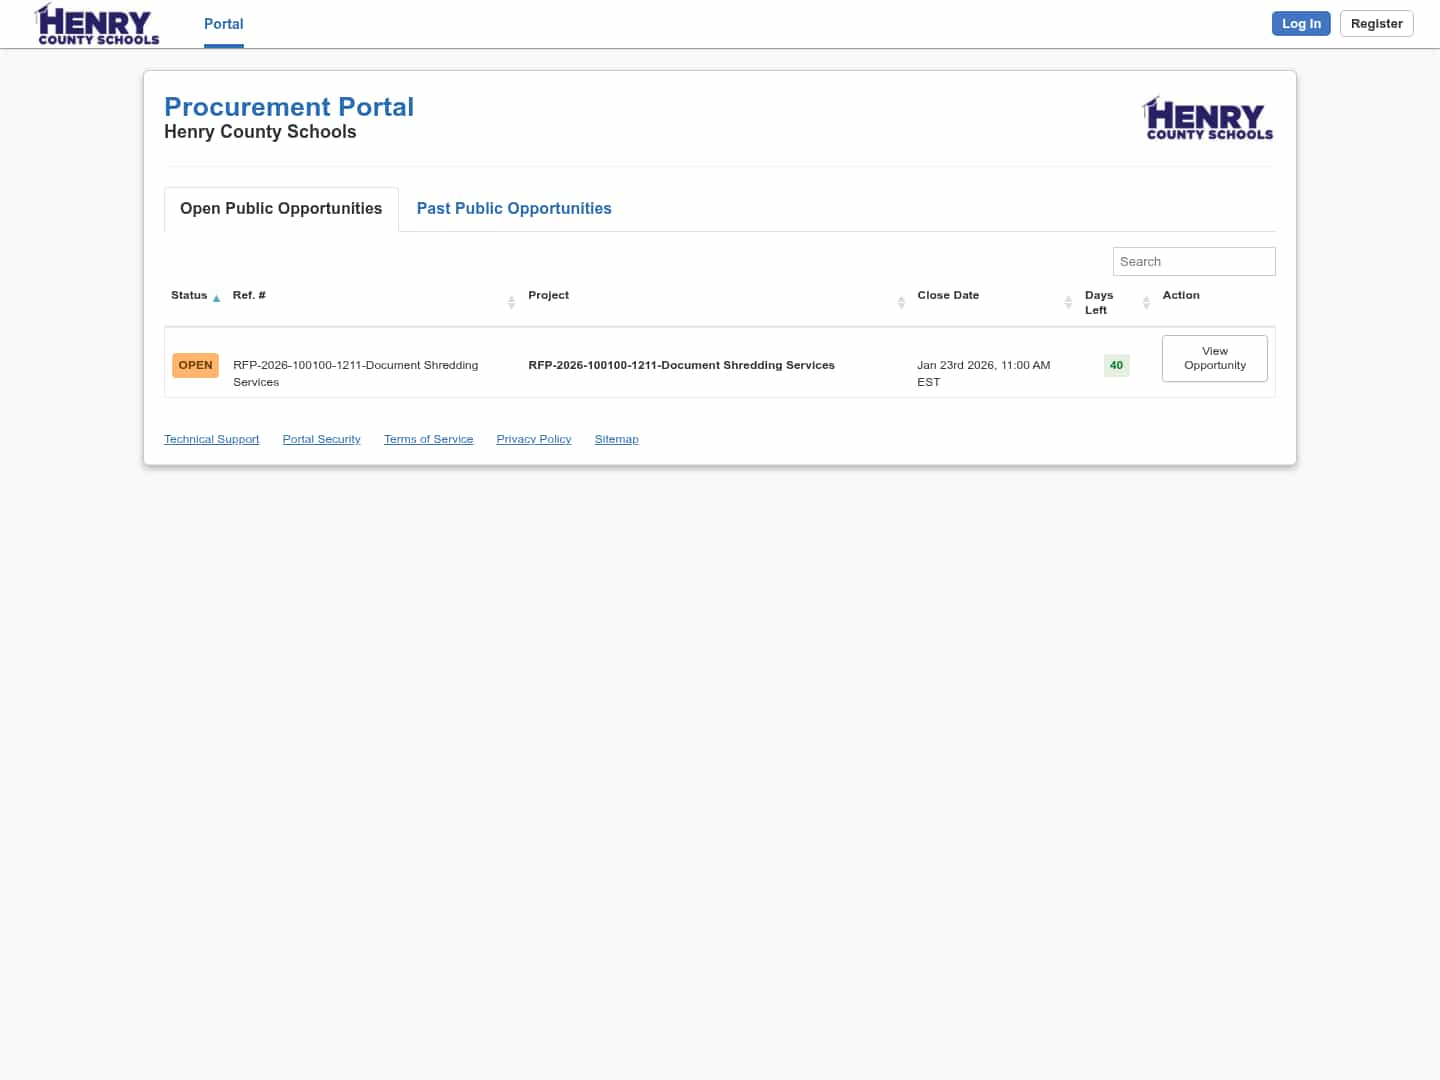Viewport: 1440px width, 1080px height.
Task: Switch to Past Public Opportunities tab
Action: (513, 208)
